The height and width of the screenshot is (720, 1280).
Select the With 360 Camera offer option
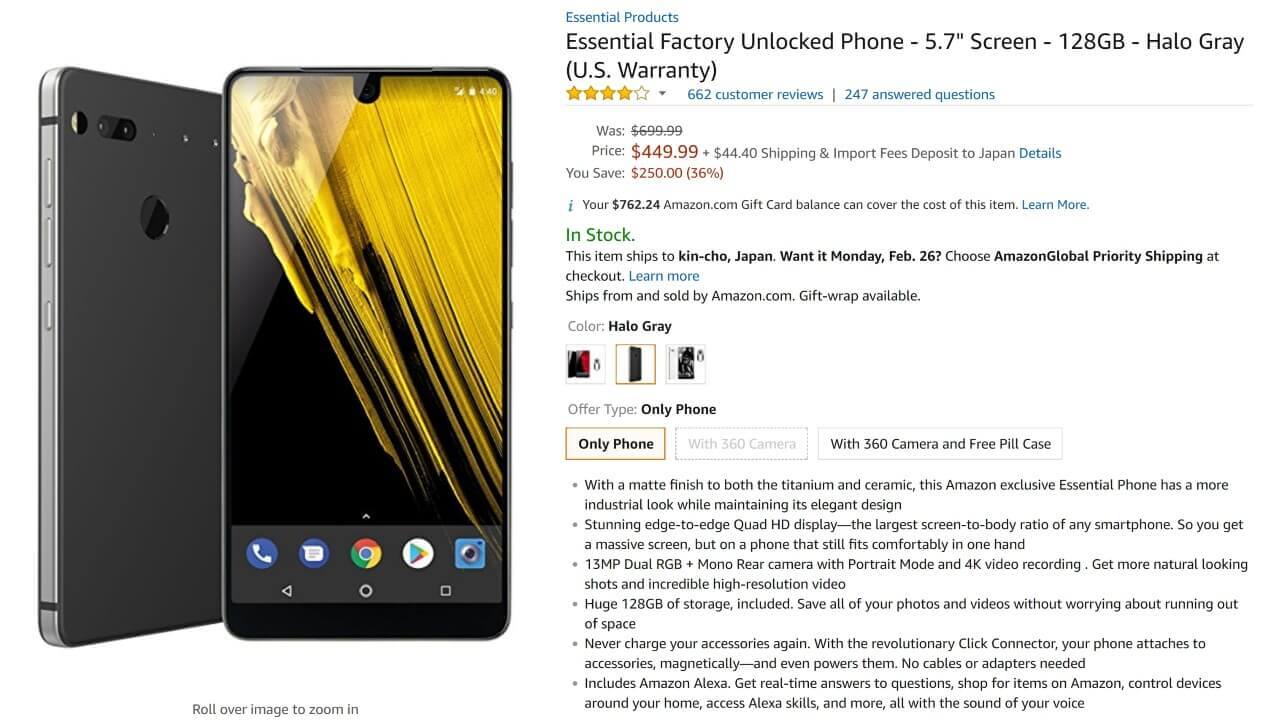tap(742, 444)
